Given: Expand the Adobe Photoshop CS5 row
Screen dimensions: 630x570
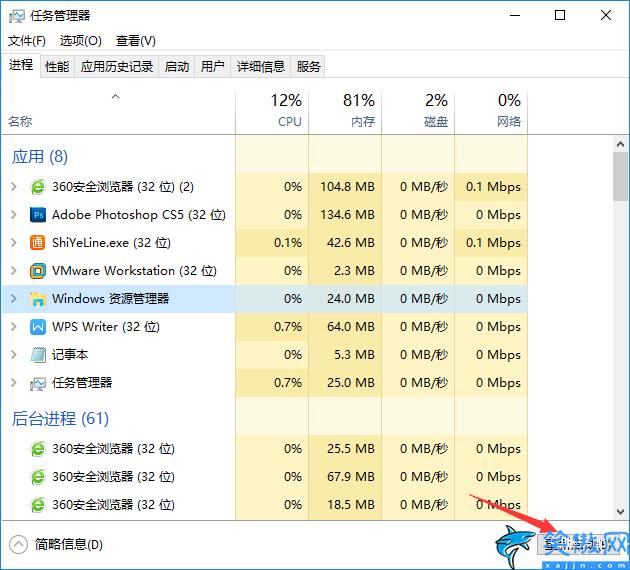Looking at the screenshot, I should [x=14, y=215].
